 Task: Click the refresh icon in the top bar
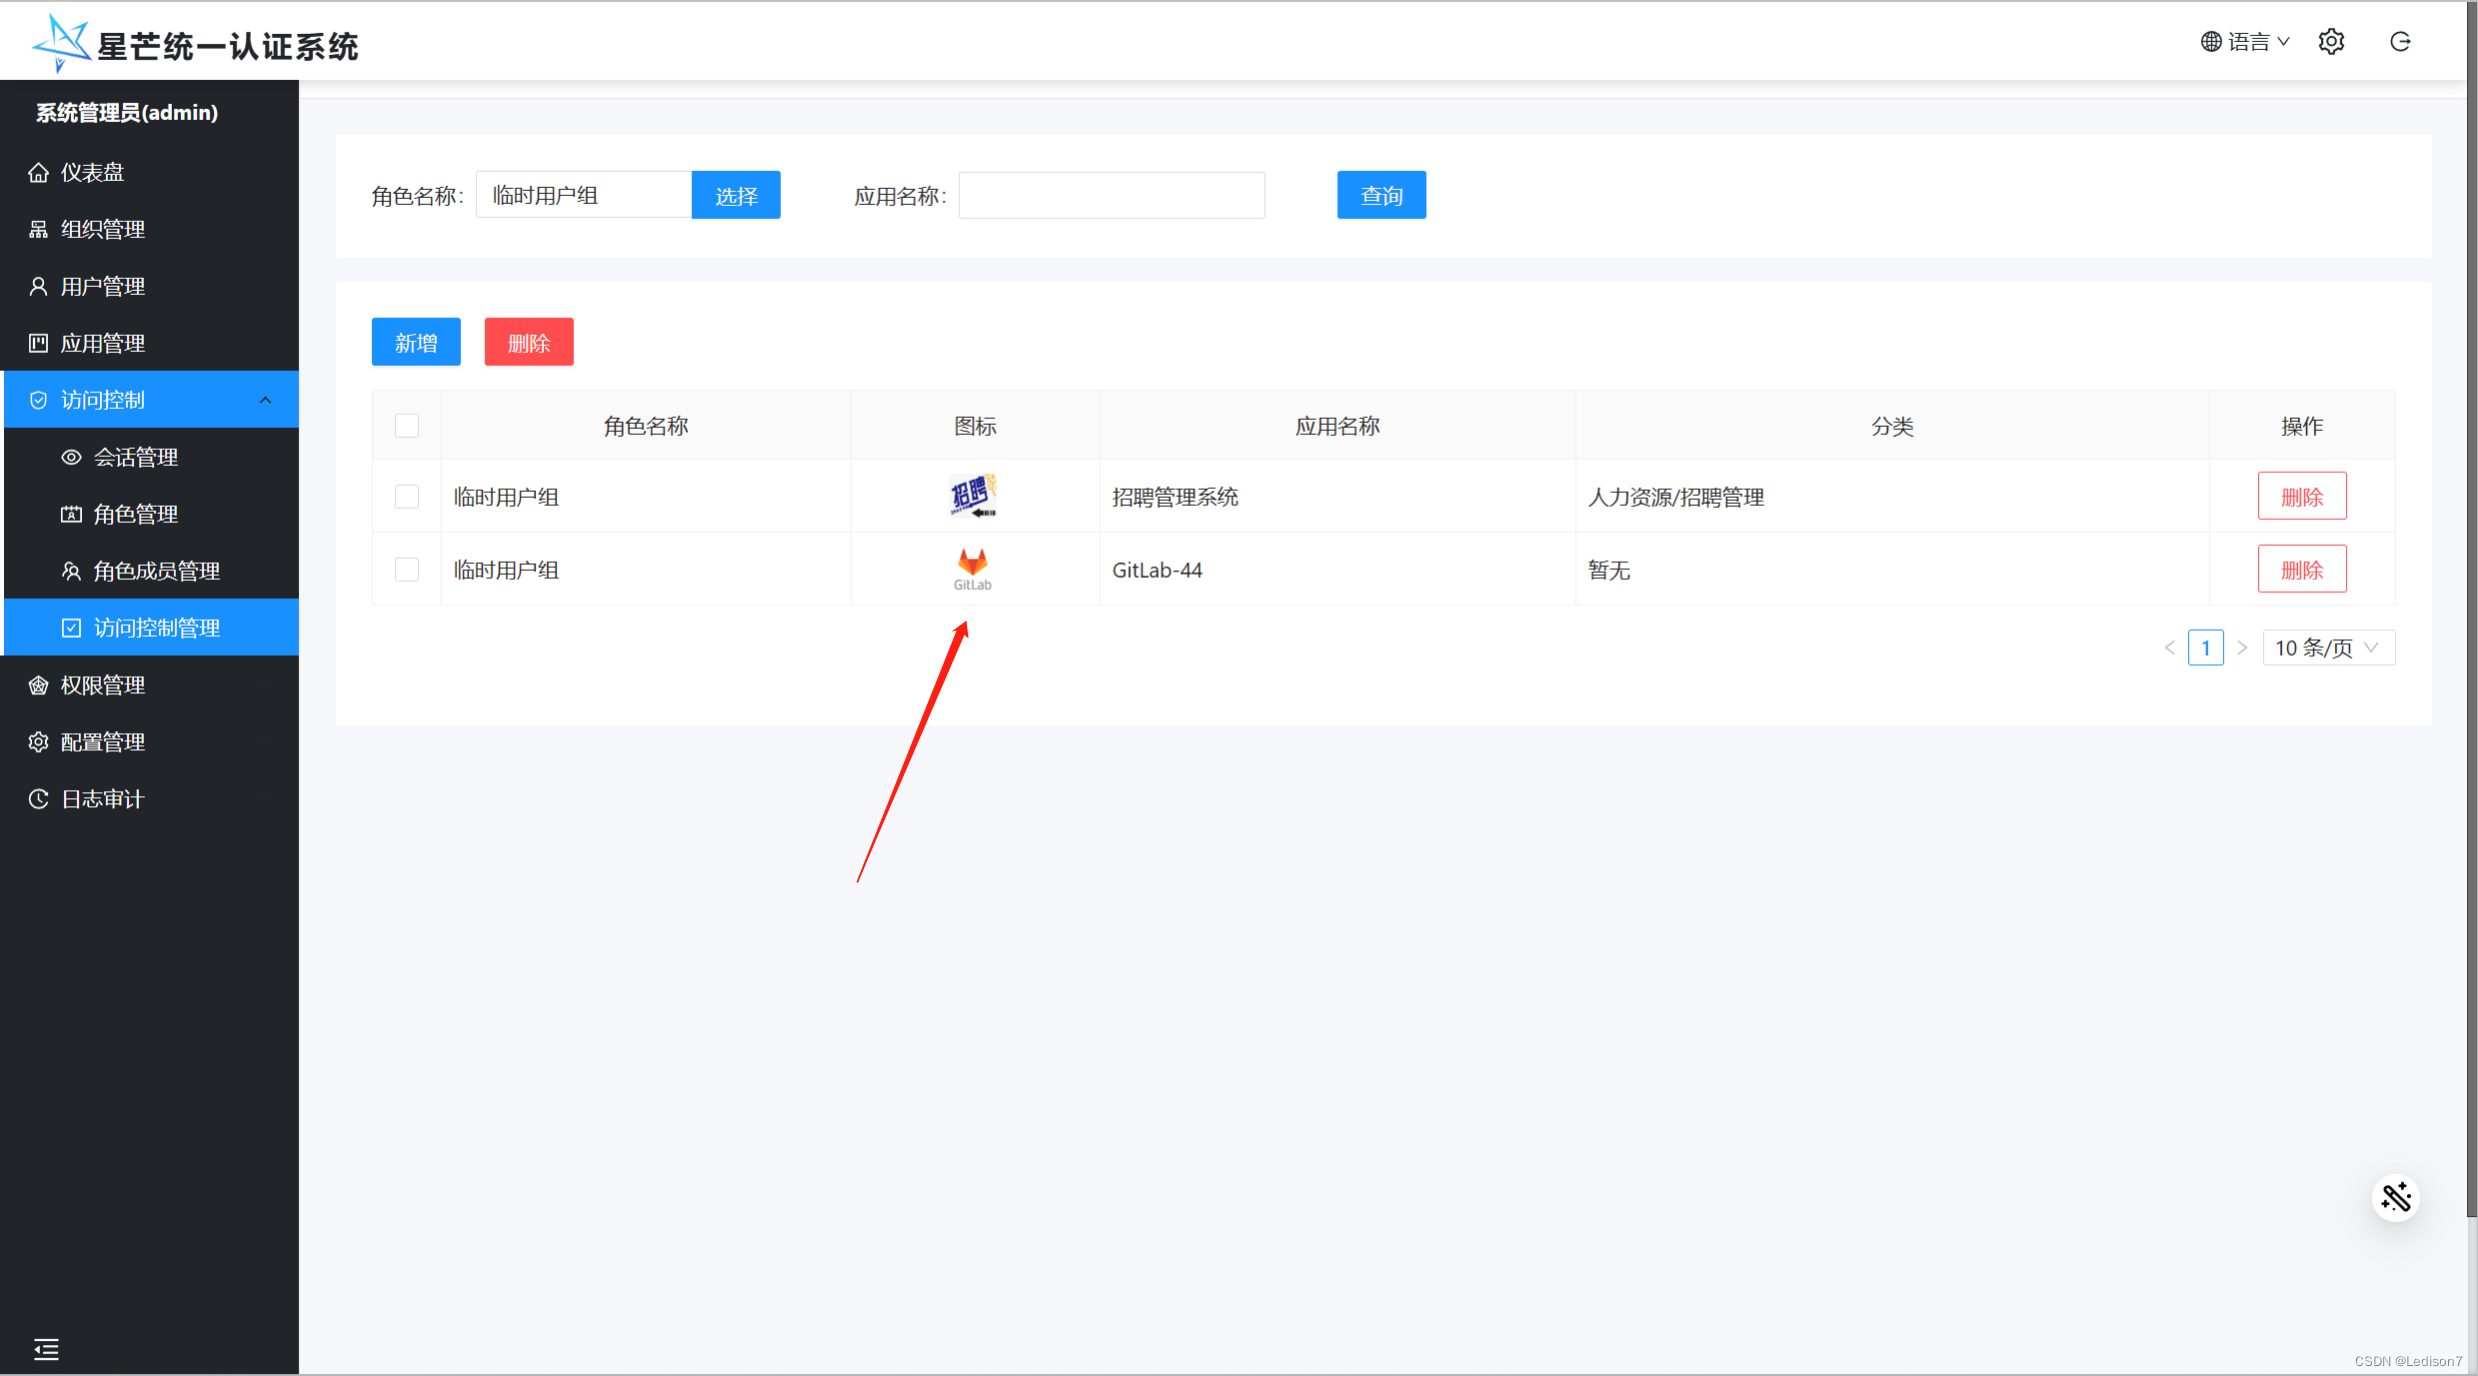(2401, 41)
